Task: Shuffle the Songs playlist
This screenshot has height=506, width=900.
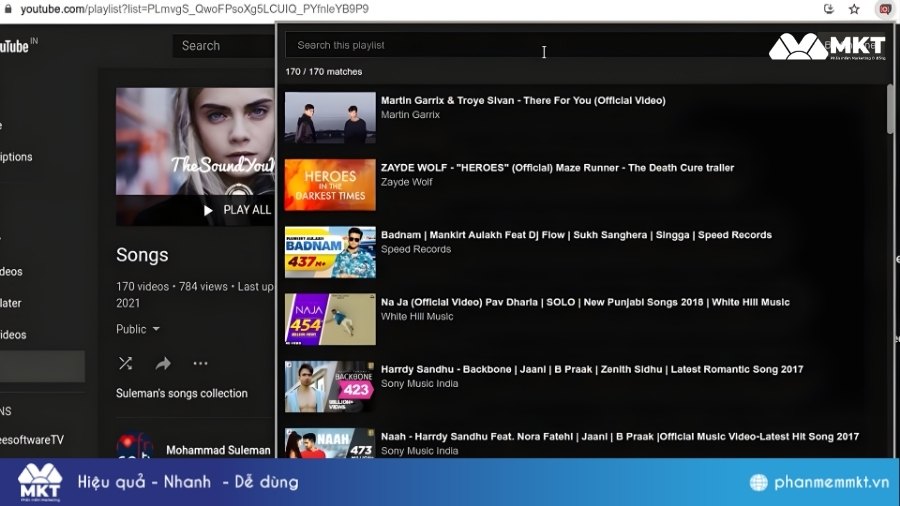Action: tap(125, 363)
